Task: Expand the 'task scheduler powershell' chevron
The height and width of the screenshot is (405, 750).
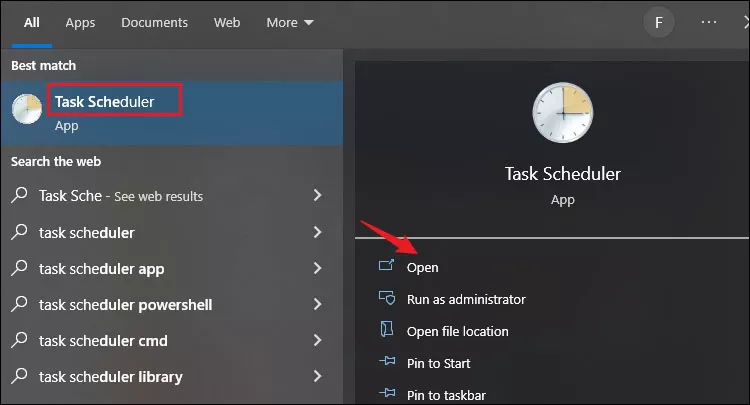Action: click(317, 304)
